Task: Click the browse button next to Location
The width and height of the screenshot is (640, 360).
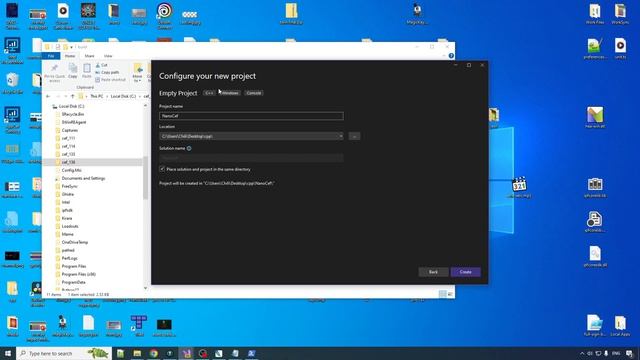Action: [354, 136]
